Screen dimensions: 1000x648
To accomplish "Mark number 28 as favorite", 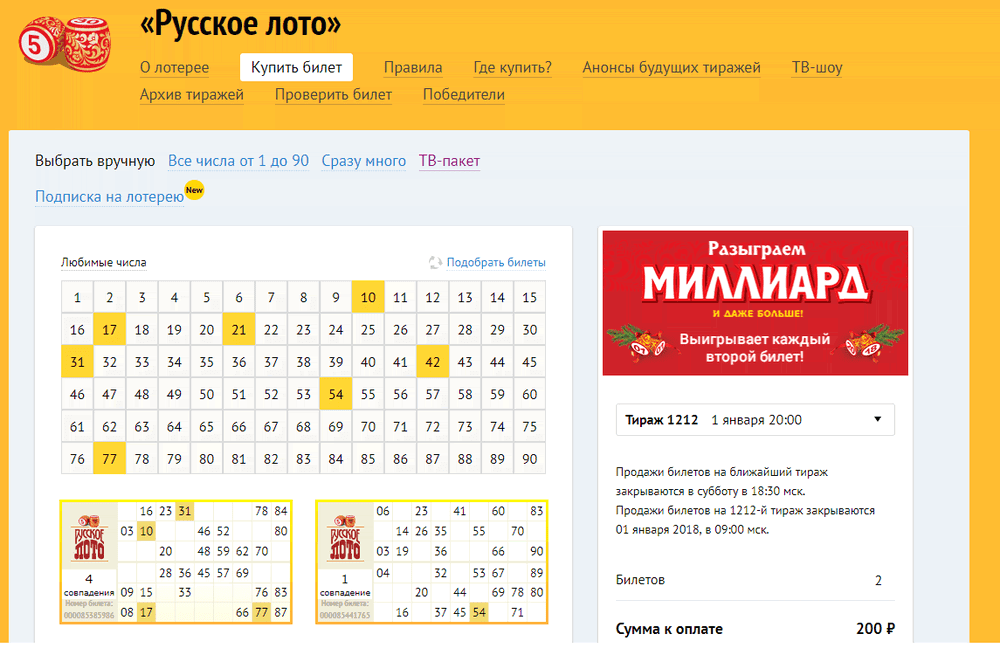I will [x=465, y=330].
